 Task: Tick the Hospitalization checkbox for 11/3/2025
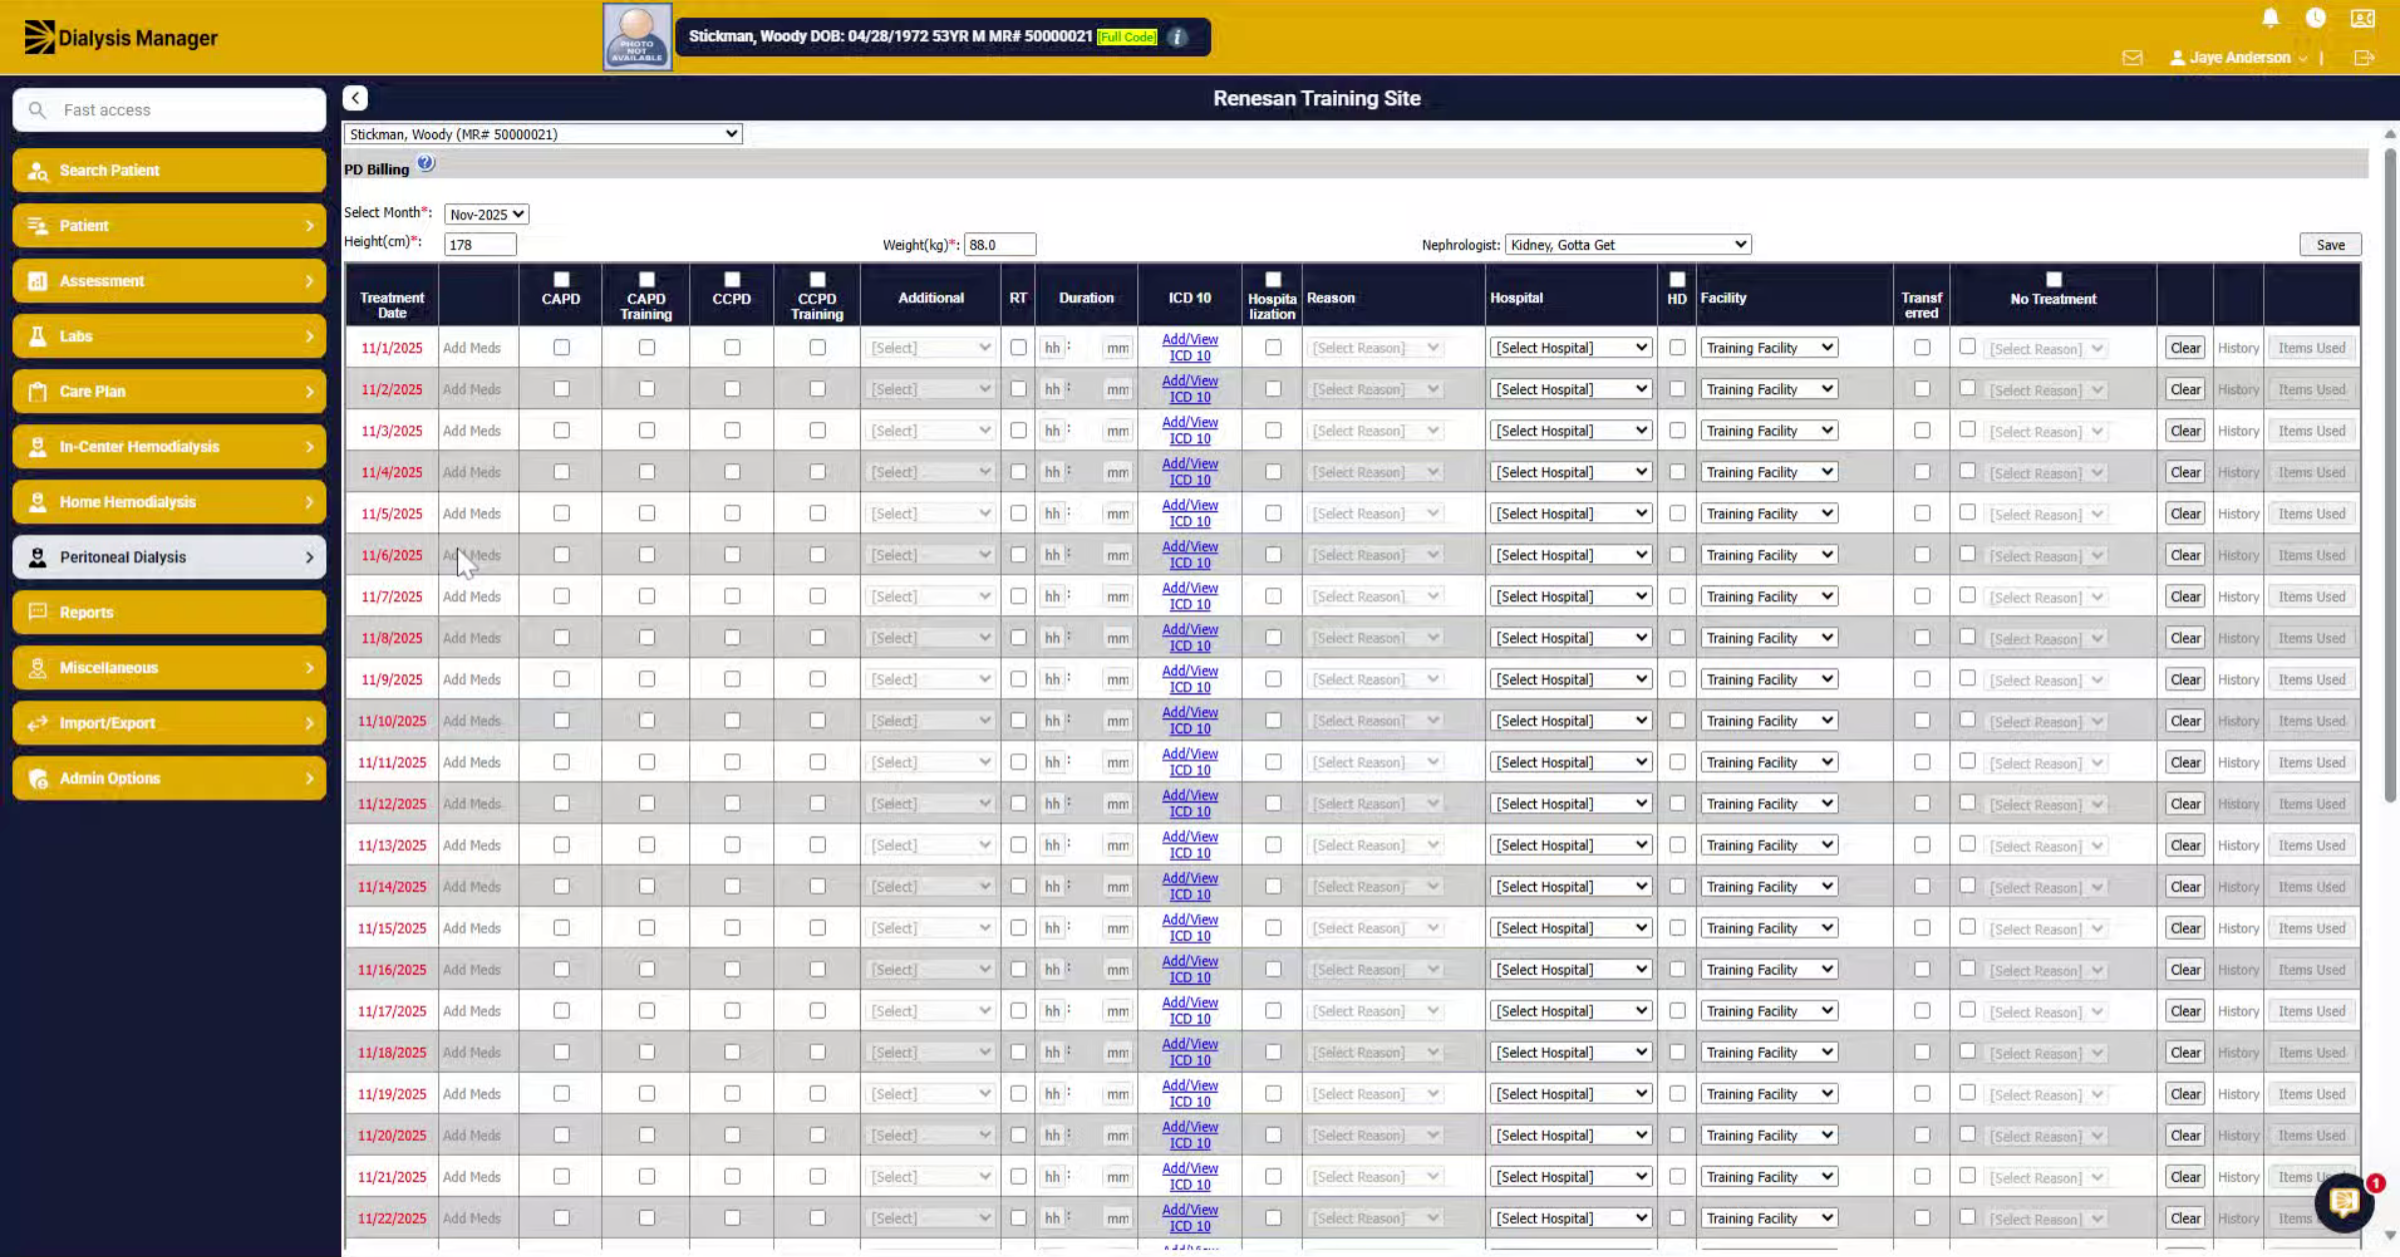tap(1273, 431)
